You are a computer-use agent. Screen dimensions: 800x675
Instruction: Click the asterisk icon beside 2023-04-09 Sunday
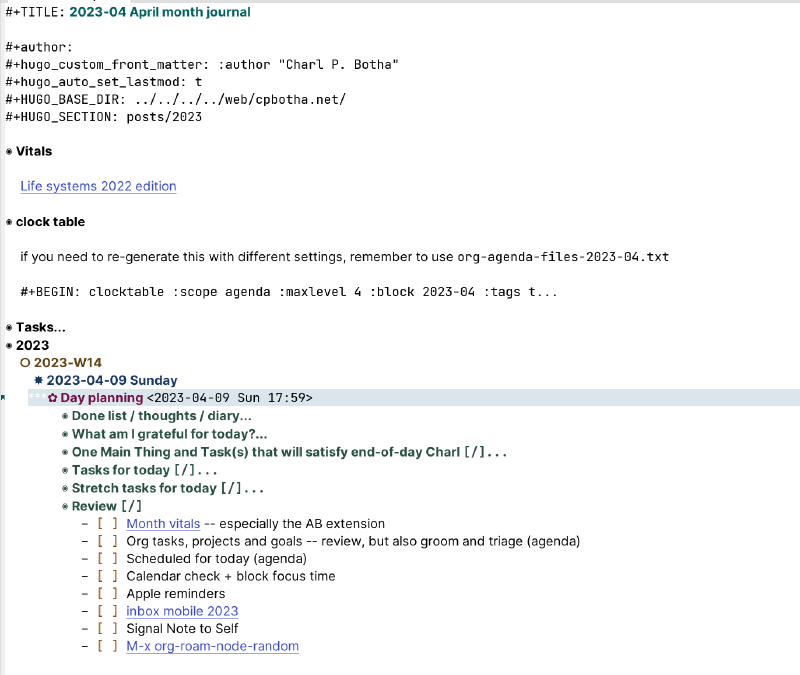pyautogui.click(x=38, y=380)
